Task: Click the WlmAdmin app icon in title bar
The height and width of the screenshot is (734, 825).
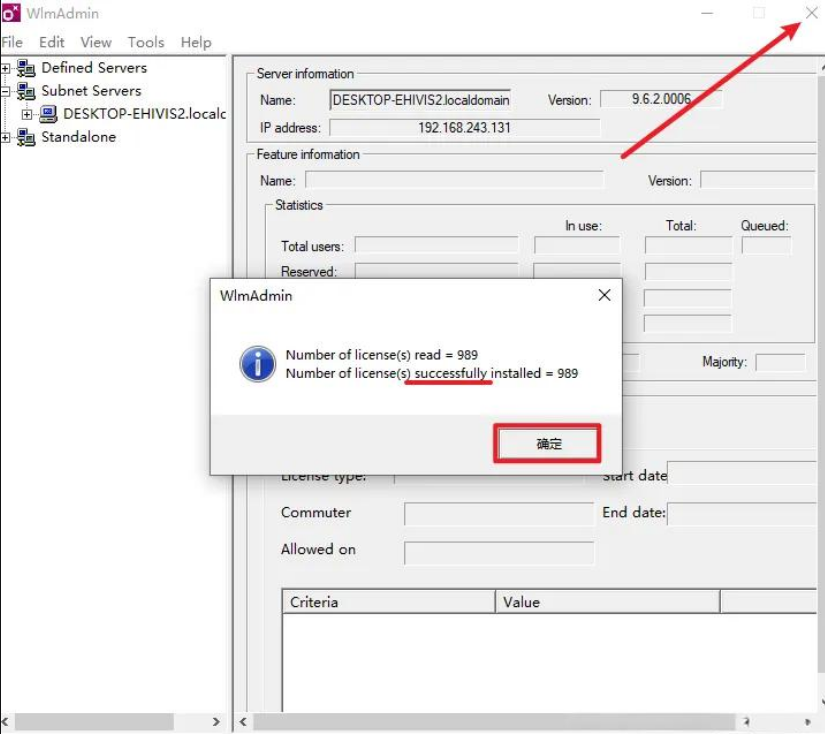Action: coord(11,13)
